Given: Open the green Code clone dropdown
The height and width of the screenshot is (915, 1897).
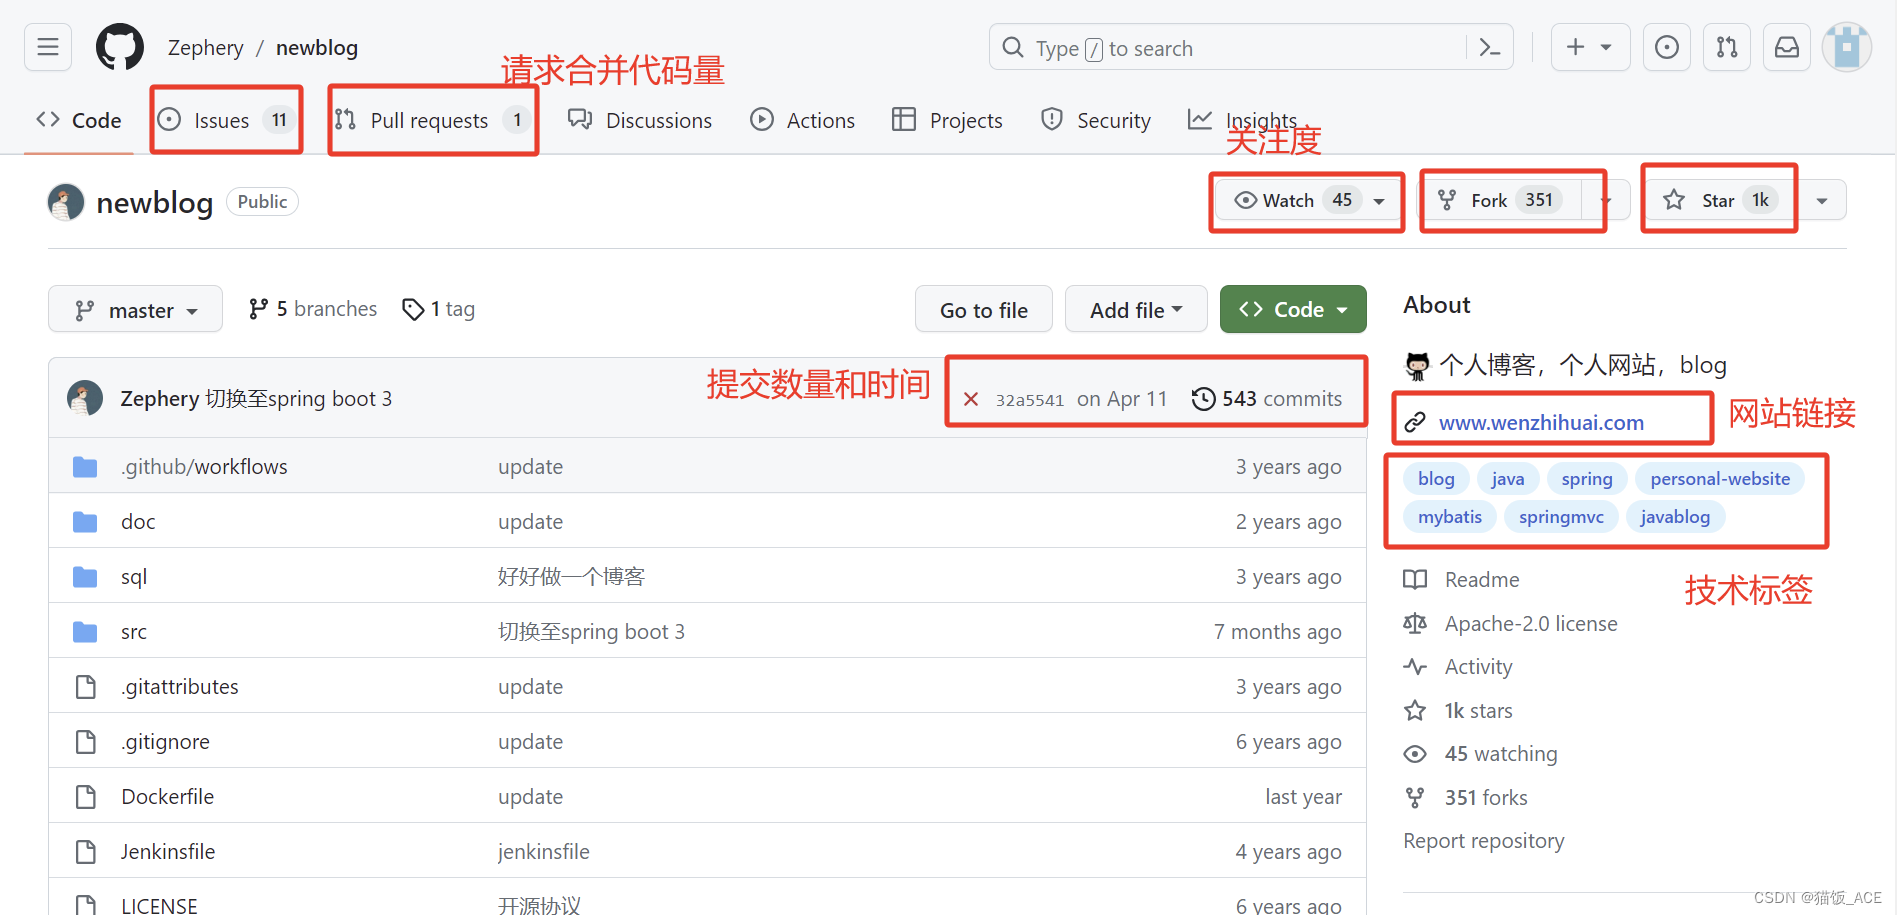Looking at the screenshot, I should click(x=1293, y=310).
